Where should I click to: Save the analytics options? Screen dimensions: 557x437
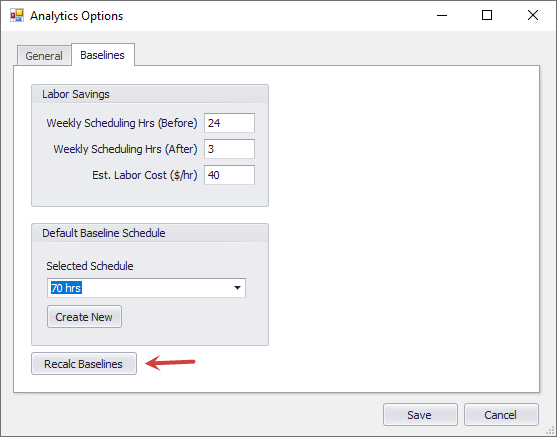click(420, 415)
